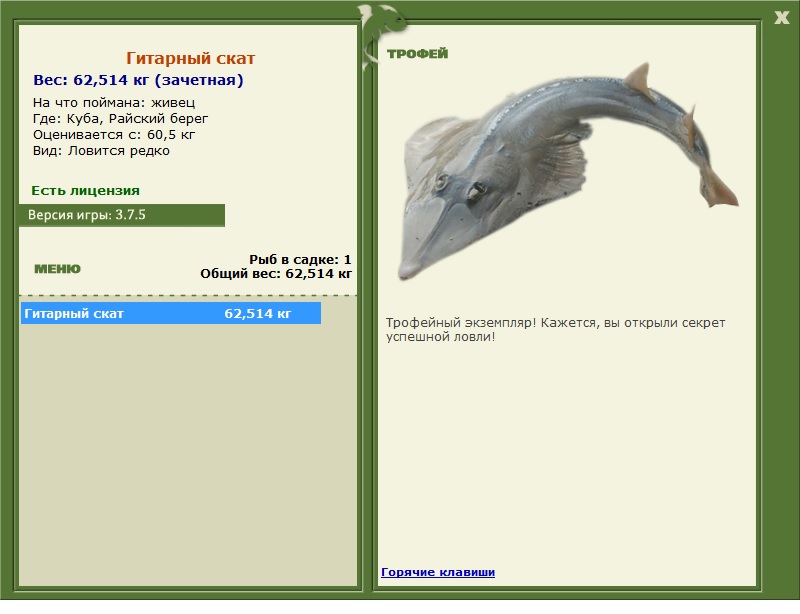Click the guitar ray fish picture
This screenshot has width=800, height=614.
[x=567, y=171]
